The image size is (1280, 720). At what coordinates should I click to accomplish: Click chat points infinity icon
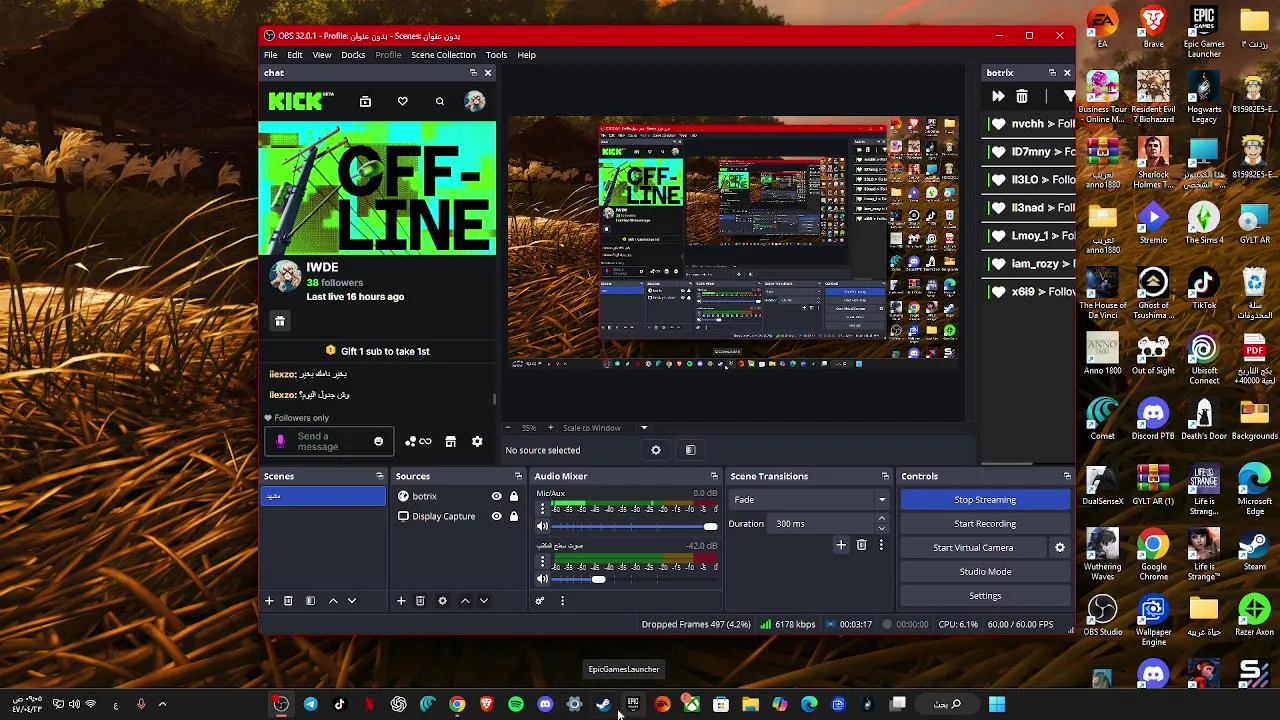[418, 441]
